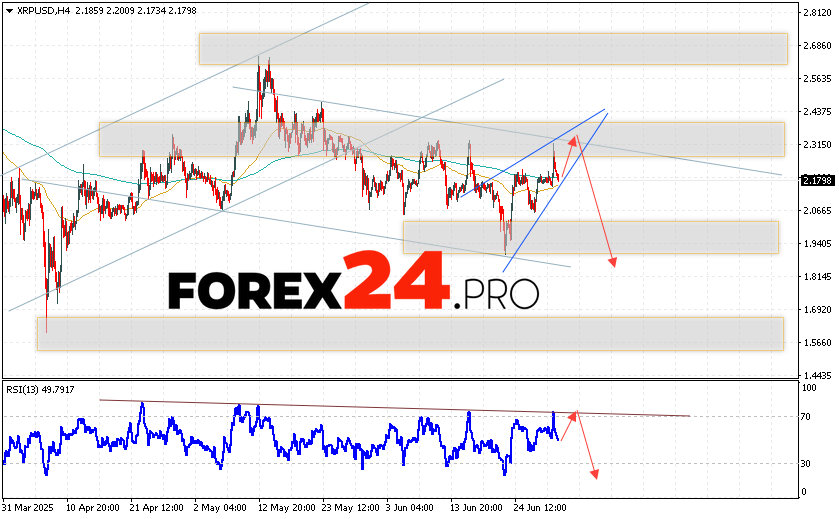
Task: Click the RSI(13) 49.7917 indicator label
Action: tap(39, 389)
